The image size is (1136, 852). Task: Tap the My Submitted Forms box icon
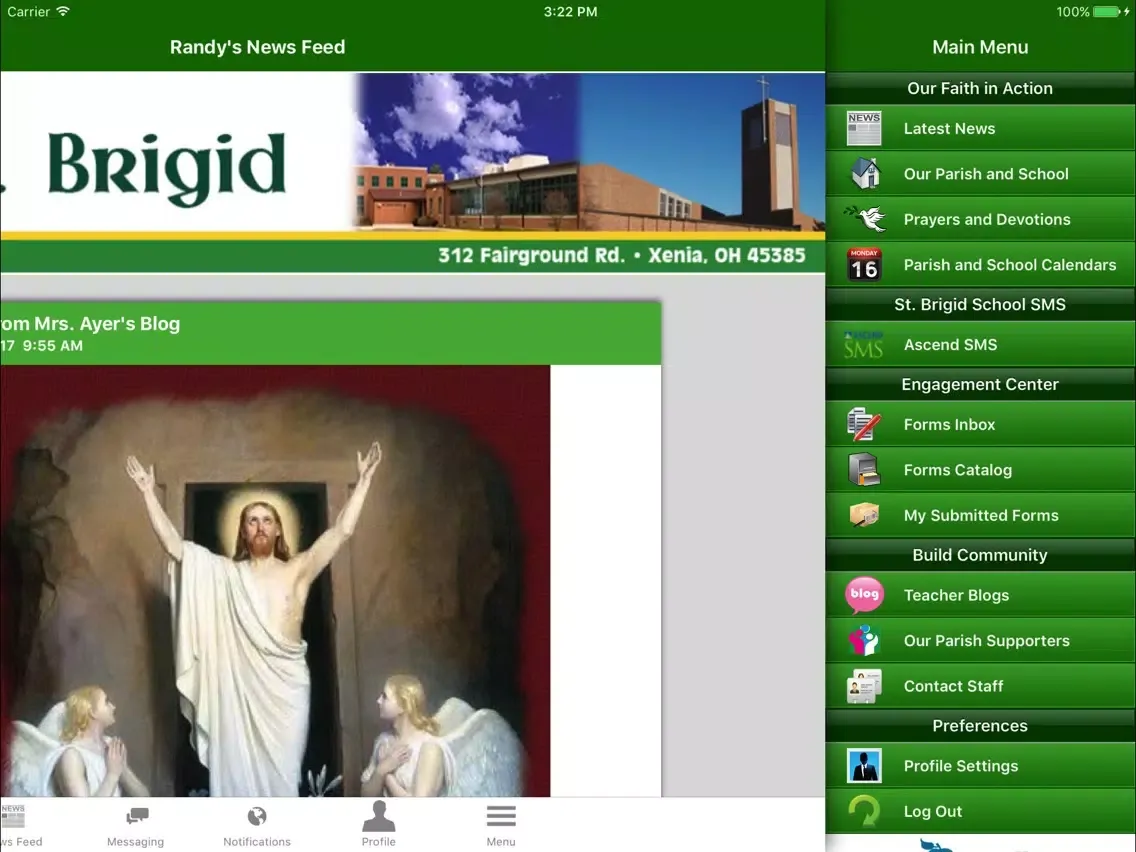(864, 515)
